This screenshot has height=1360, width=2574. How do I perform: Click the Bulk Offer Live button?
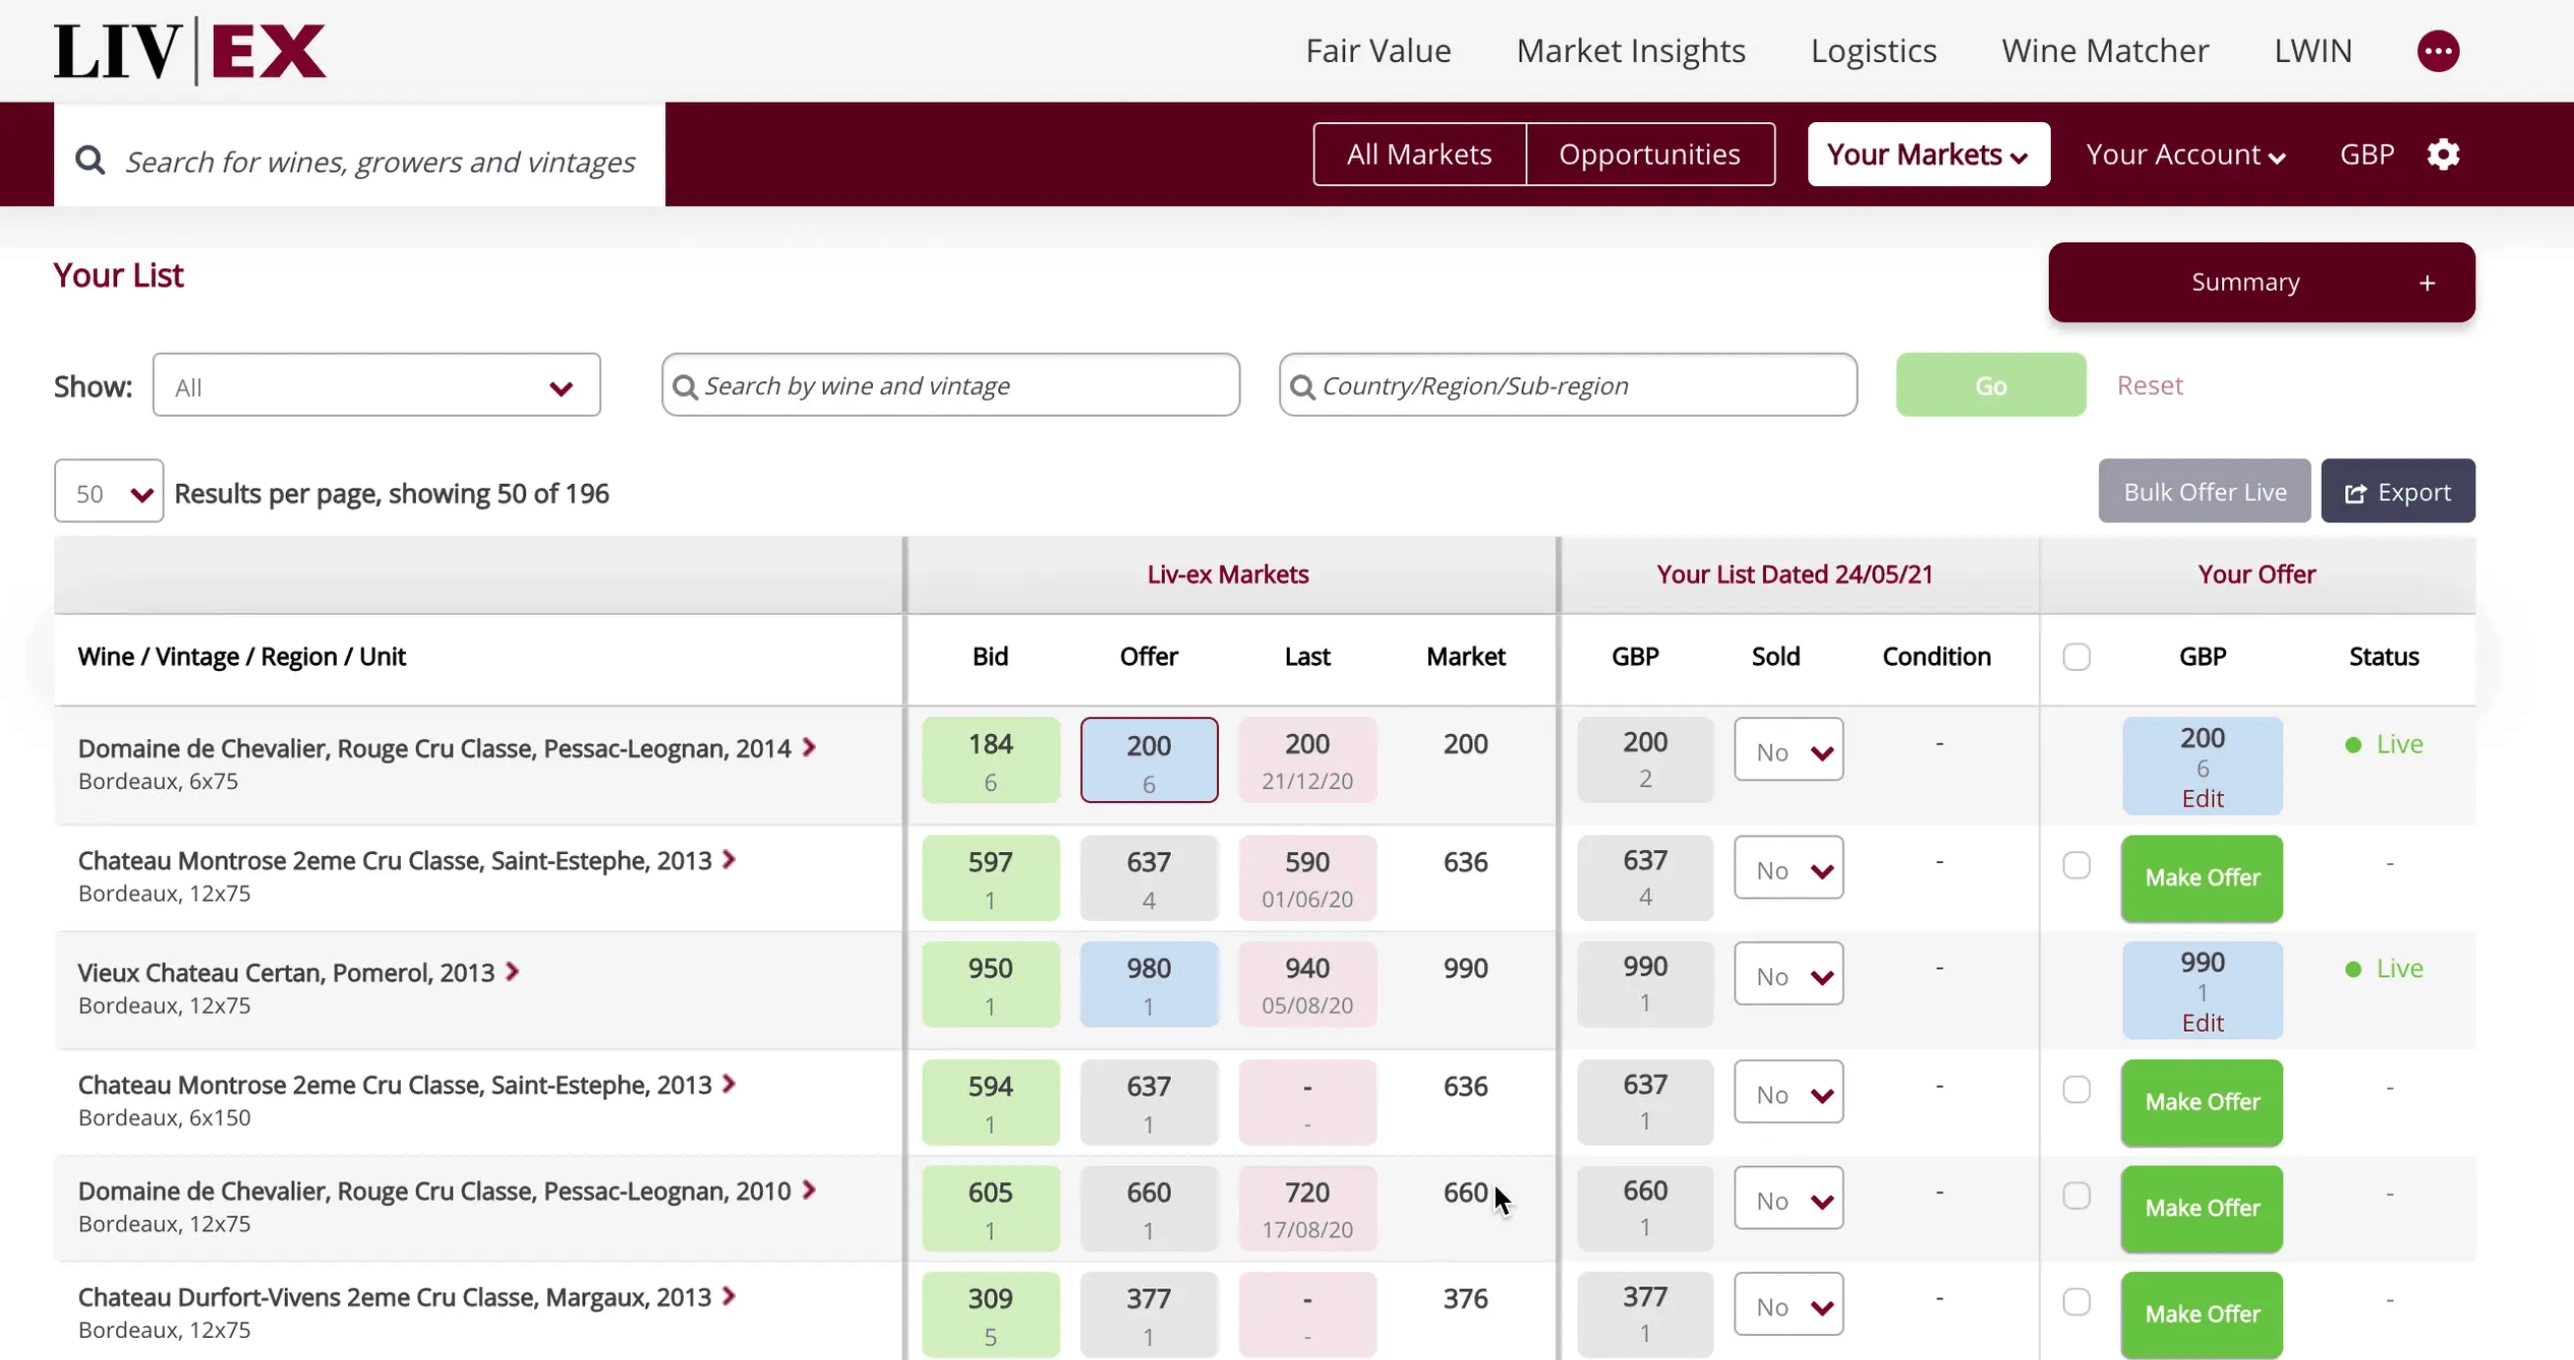tap(2203, 491)
